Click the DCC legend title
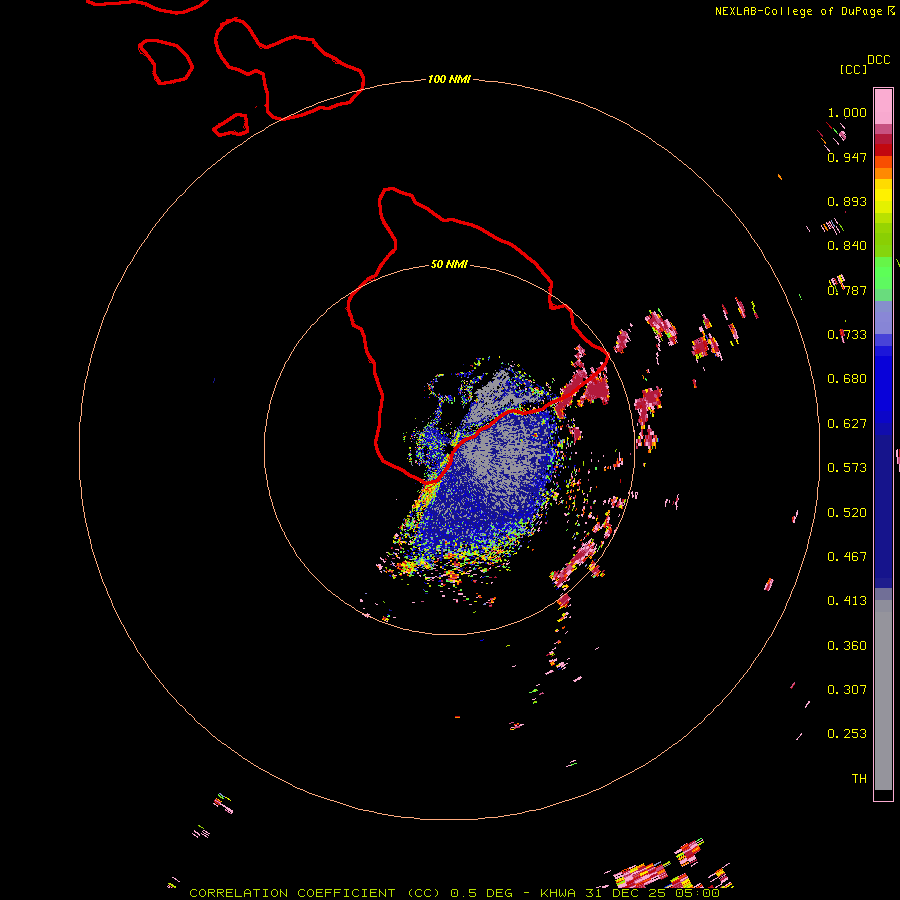This screenshot has height=900, width=900. pyautogui.click(x=878, y=60)
